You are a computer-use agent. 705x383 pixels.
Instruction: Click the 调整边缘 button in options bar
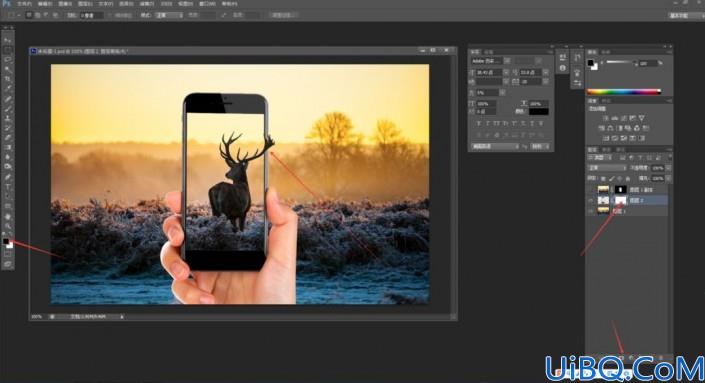point(284,15)
